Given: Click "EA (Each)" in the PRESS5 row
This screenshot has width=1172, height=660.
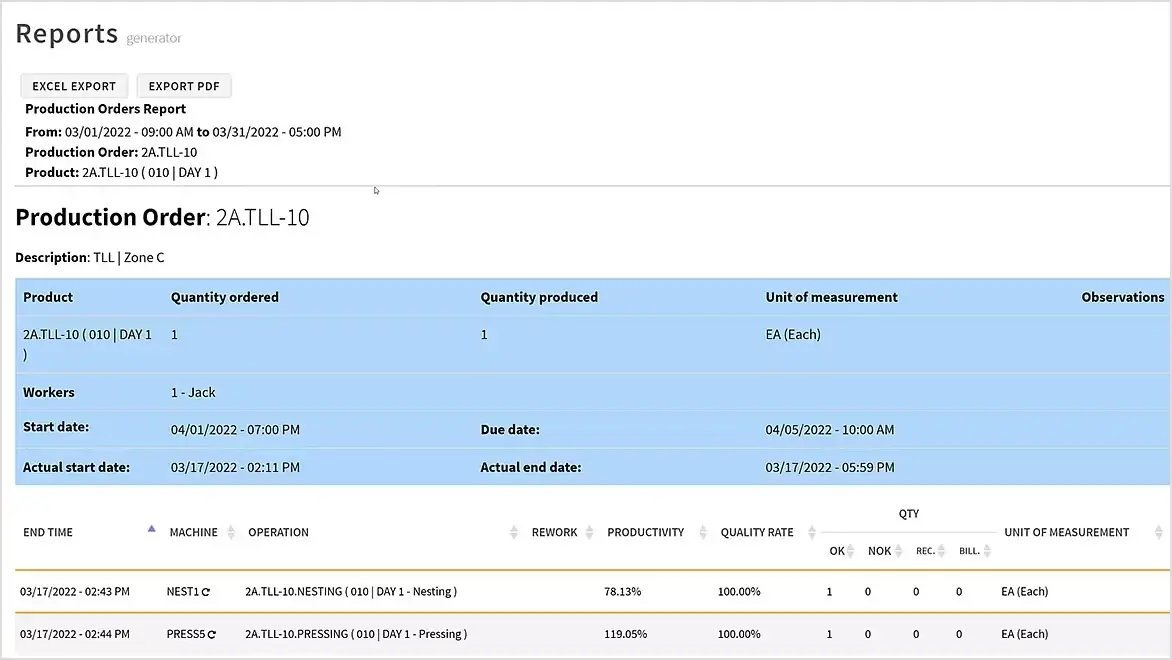Looking at the screenshot, I should [x=1025, y=634].
